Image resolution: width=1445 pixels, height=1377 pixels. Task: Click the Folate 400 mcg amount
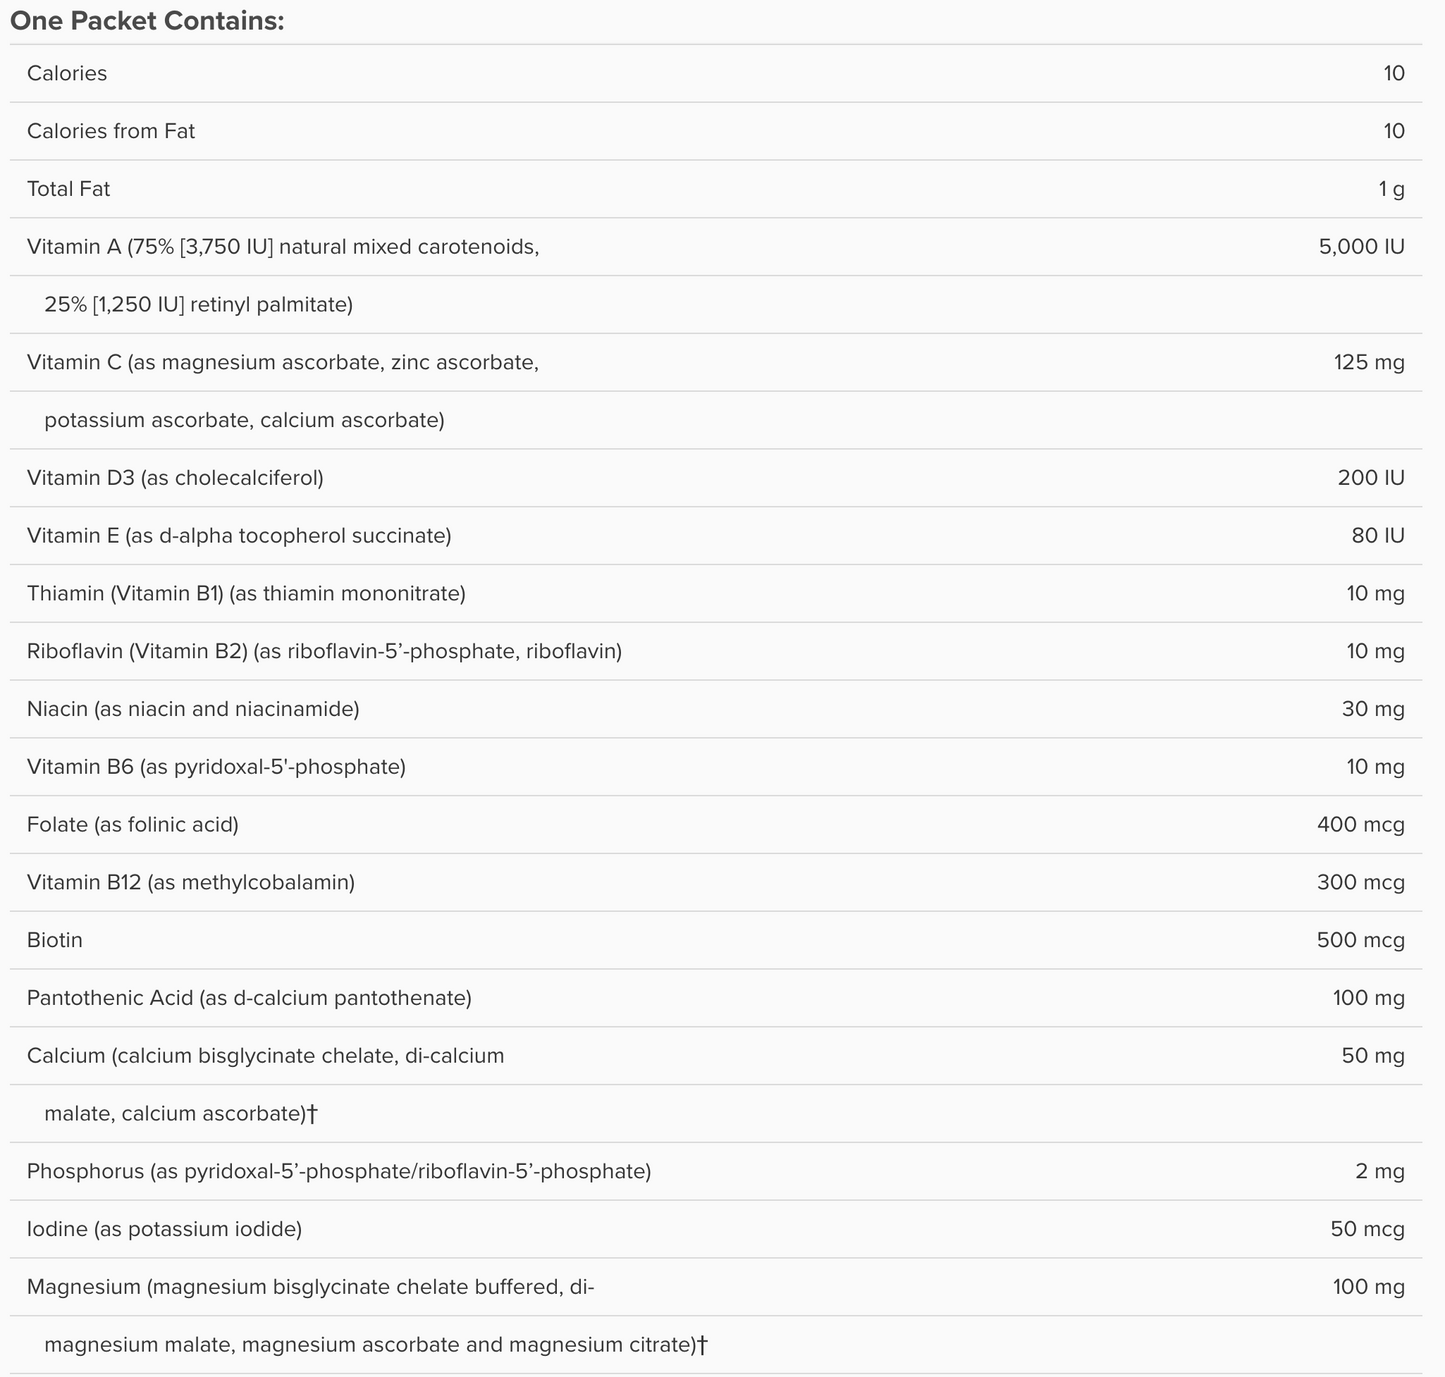click(x=1361, y=825)
